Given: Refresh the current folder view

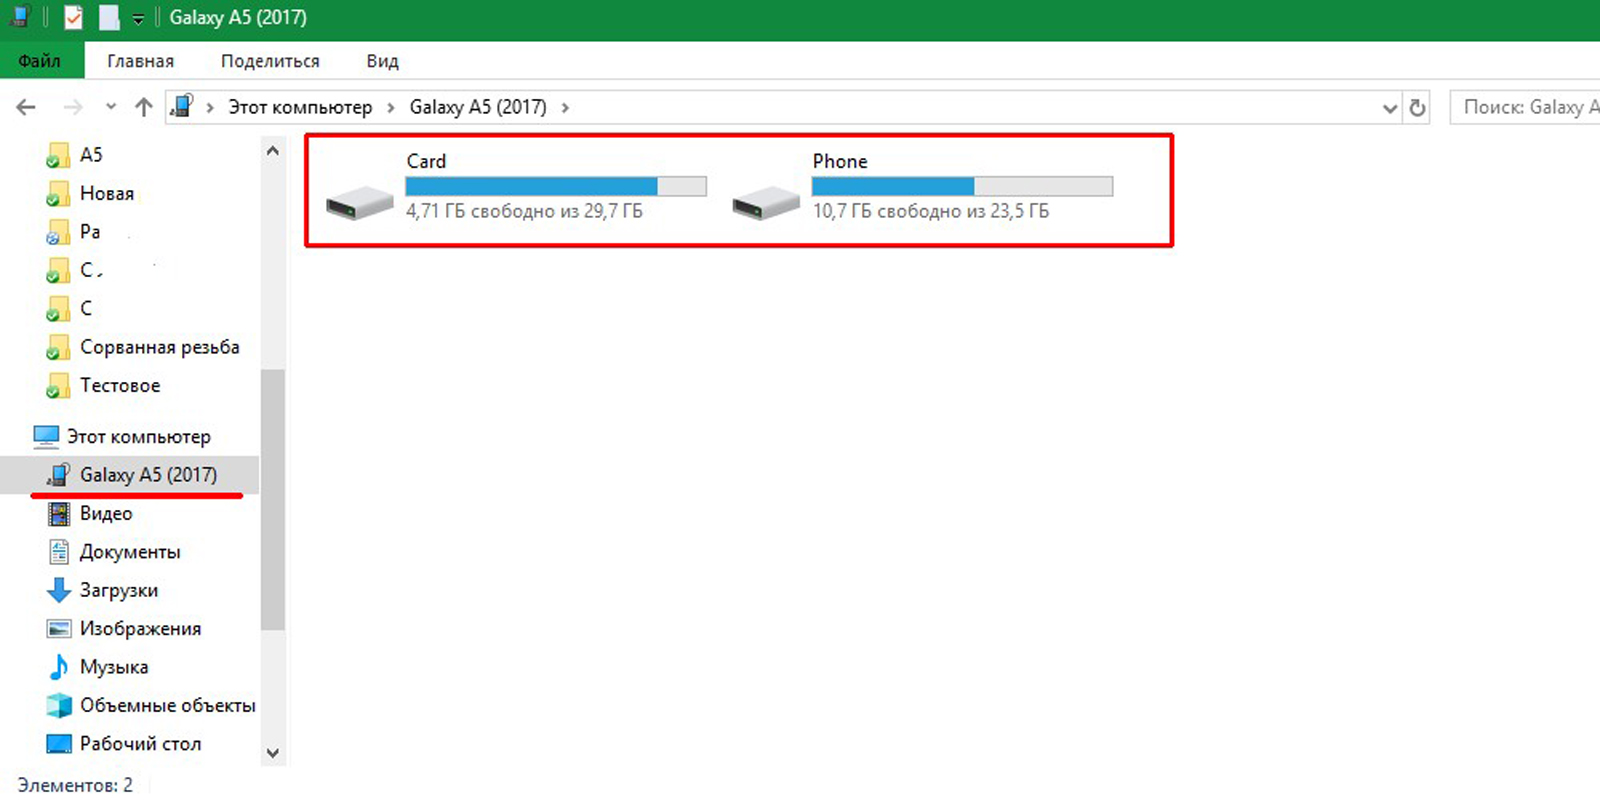Looking at the screenshot, I should click(1417, 108).
